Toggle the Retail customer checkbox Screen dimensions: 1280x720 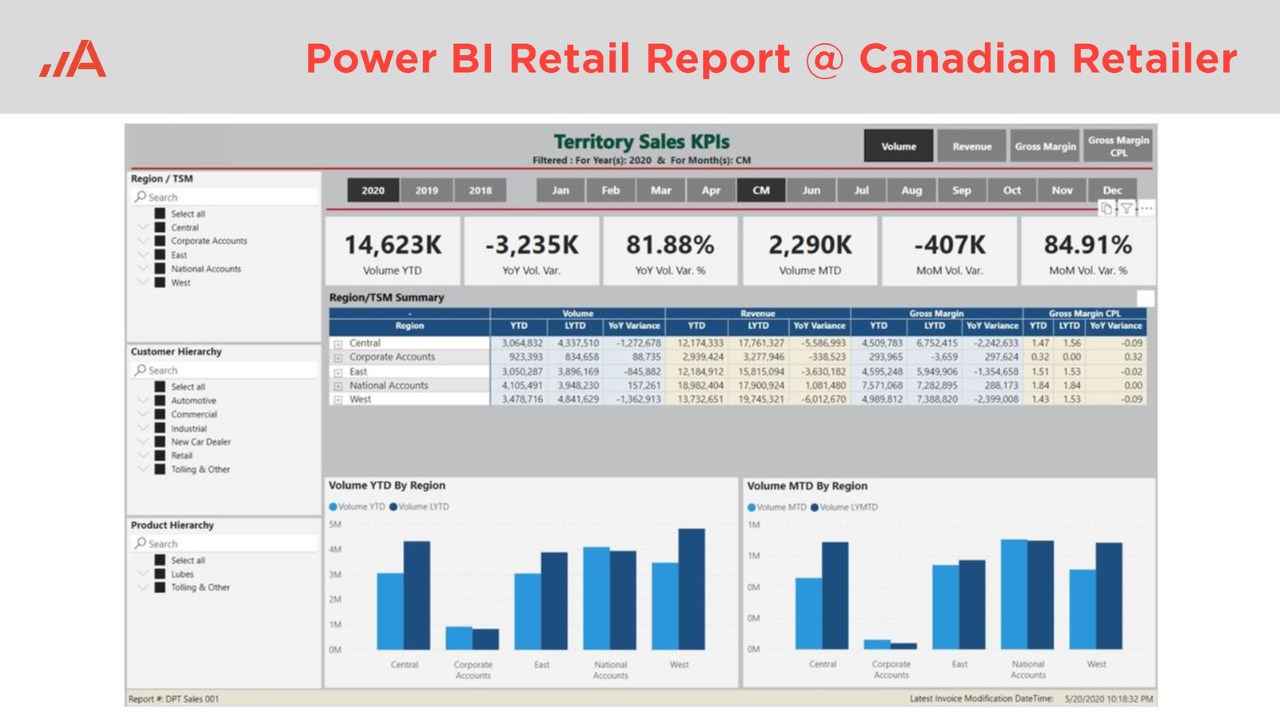[x=159, y=455]
